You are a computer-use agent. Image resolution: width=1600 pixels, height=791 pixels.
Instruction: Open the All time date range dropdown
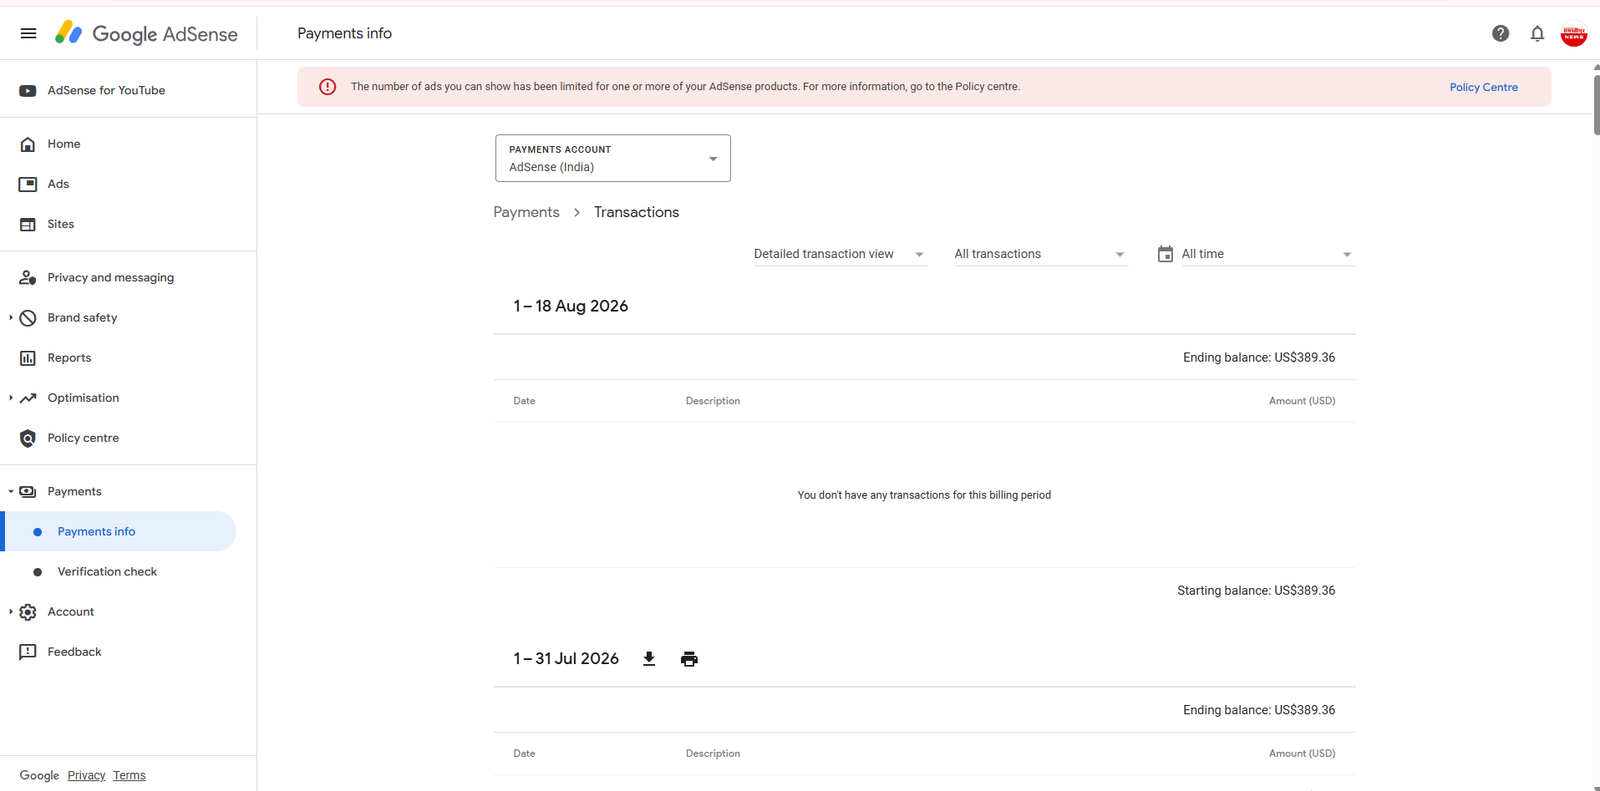1267,254
